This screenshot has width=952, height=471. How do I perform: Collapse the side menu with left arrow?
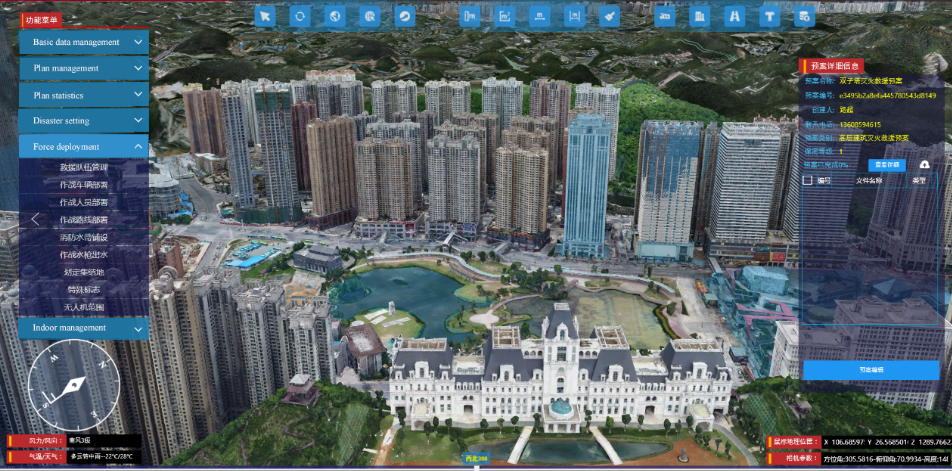(x=35, y=219)
